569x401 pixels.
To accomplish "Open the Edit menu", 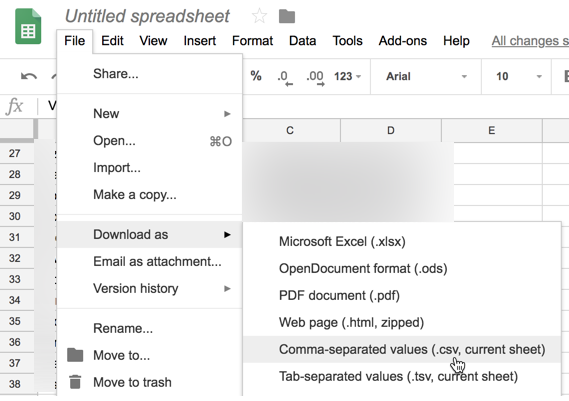I will [112, 41].
